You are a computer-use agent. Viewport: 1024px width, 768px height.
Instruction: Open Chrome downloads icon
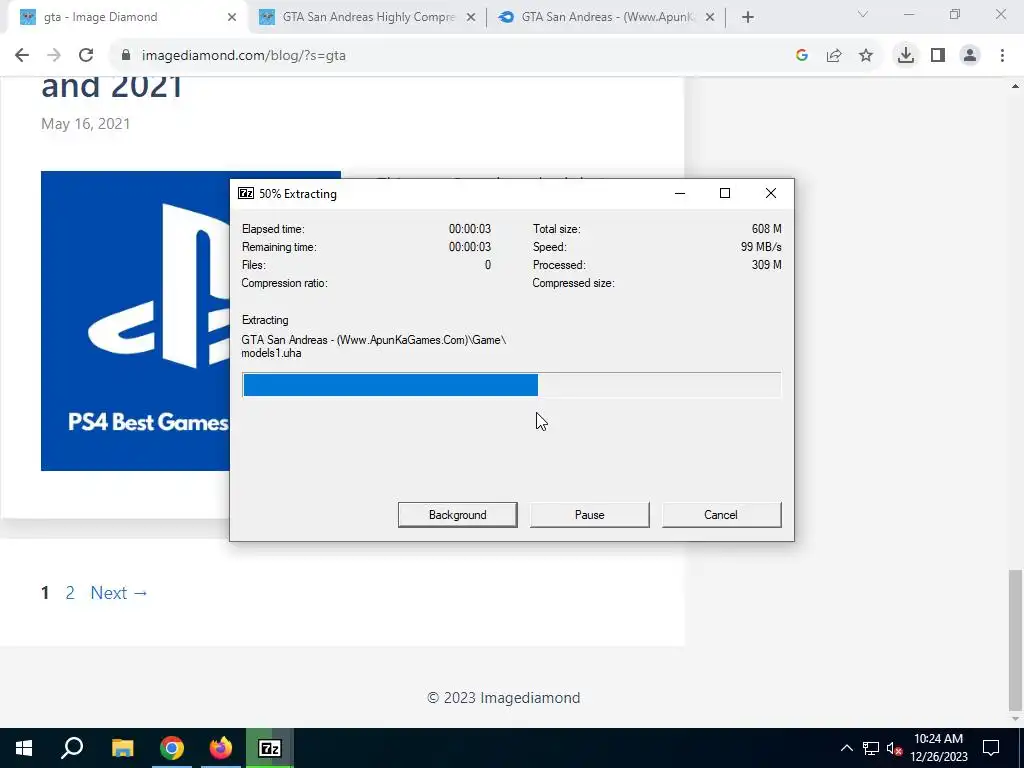click(x=906, y=56)
